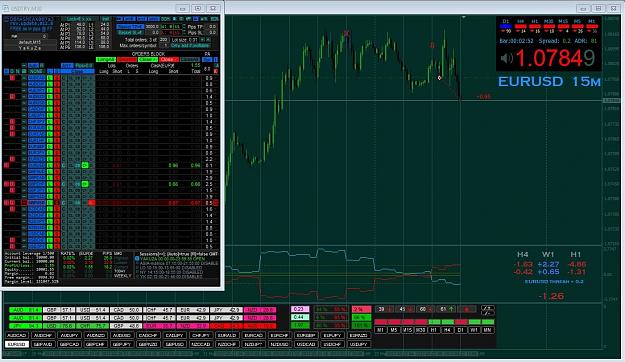Screen dimensions: 625x362
Task: Click the +2.27 W1 value
Action: click(548, 264)
